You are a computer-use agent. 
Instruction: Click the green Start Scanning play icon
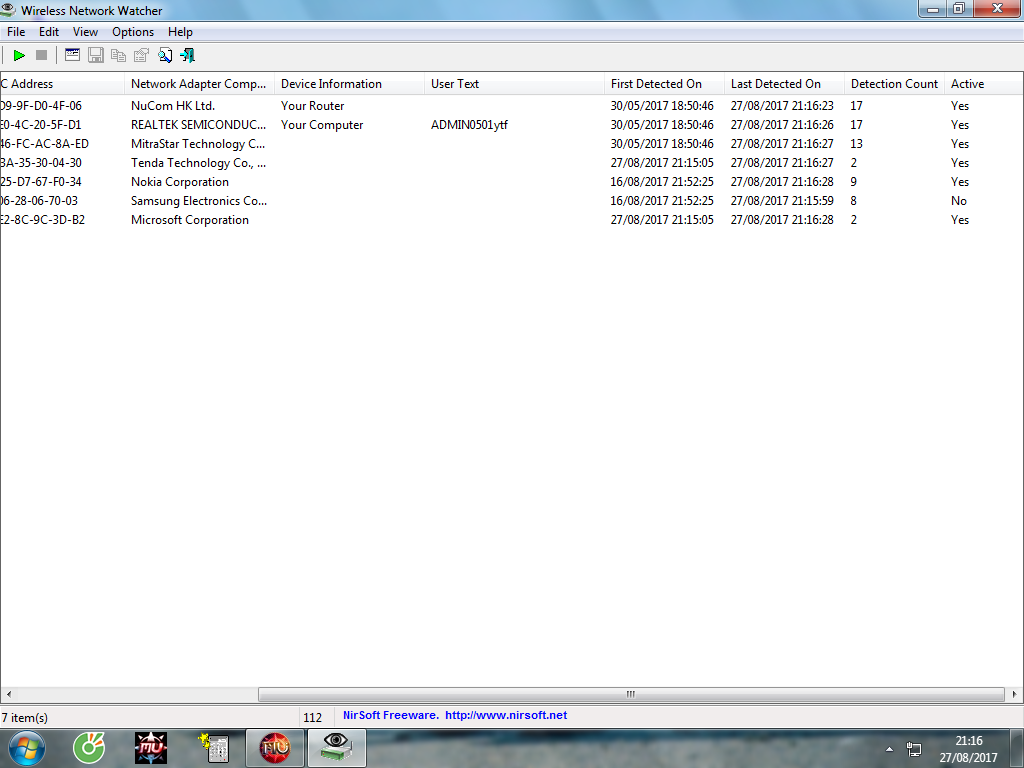(19, 55)
